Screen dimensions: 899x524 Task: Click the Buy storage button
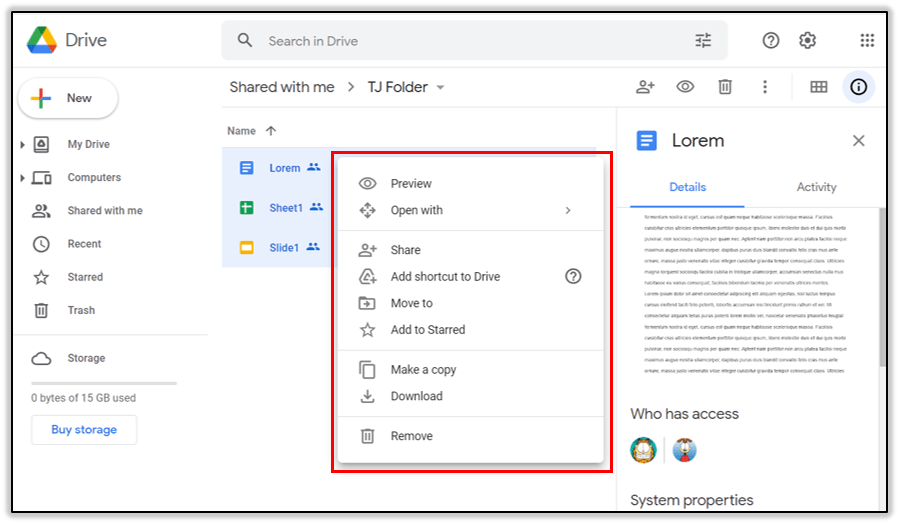84,430
